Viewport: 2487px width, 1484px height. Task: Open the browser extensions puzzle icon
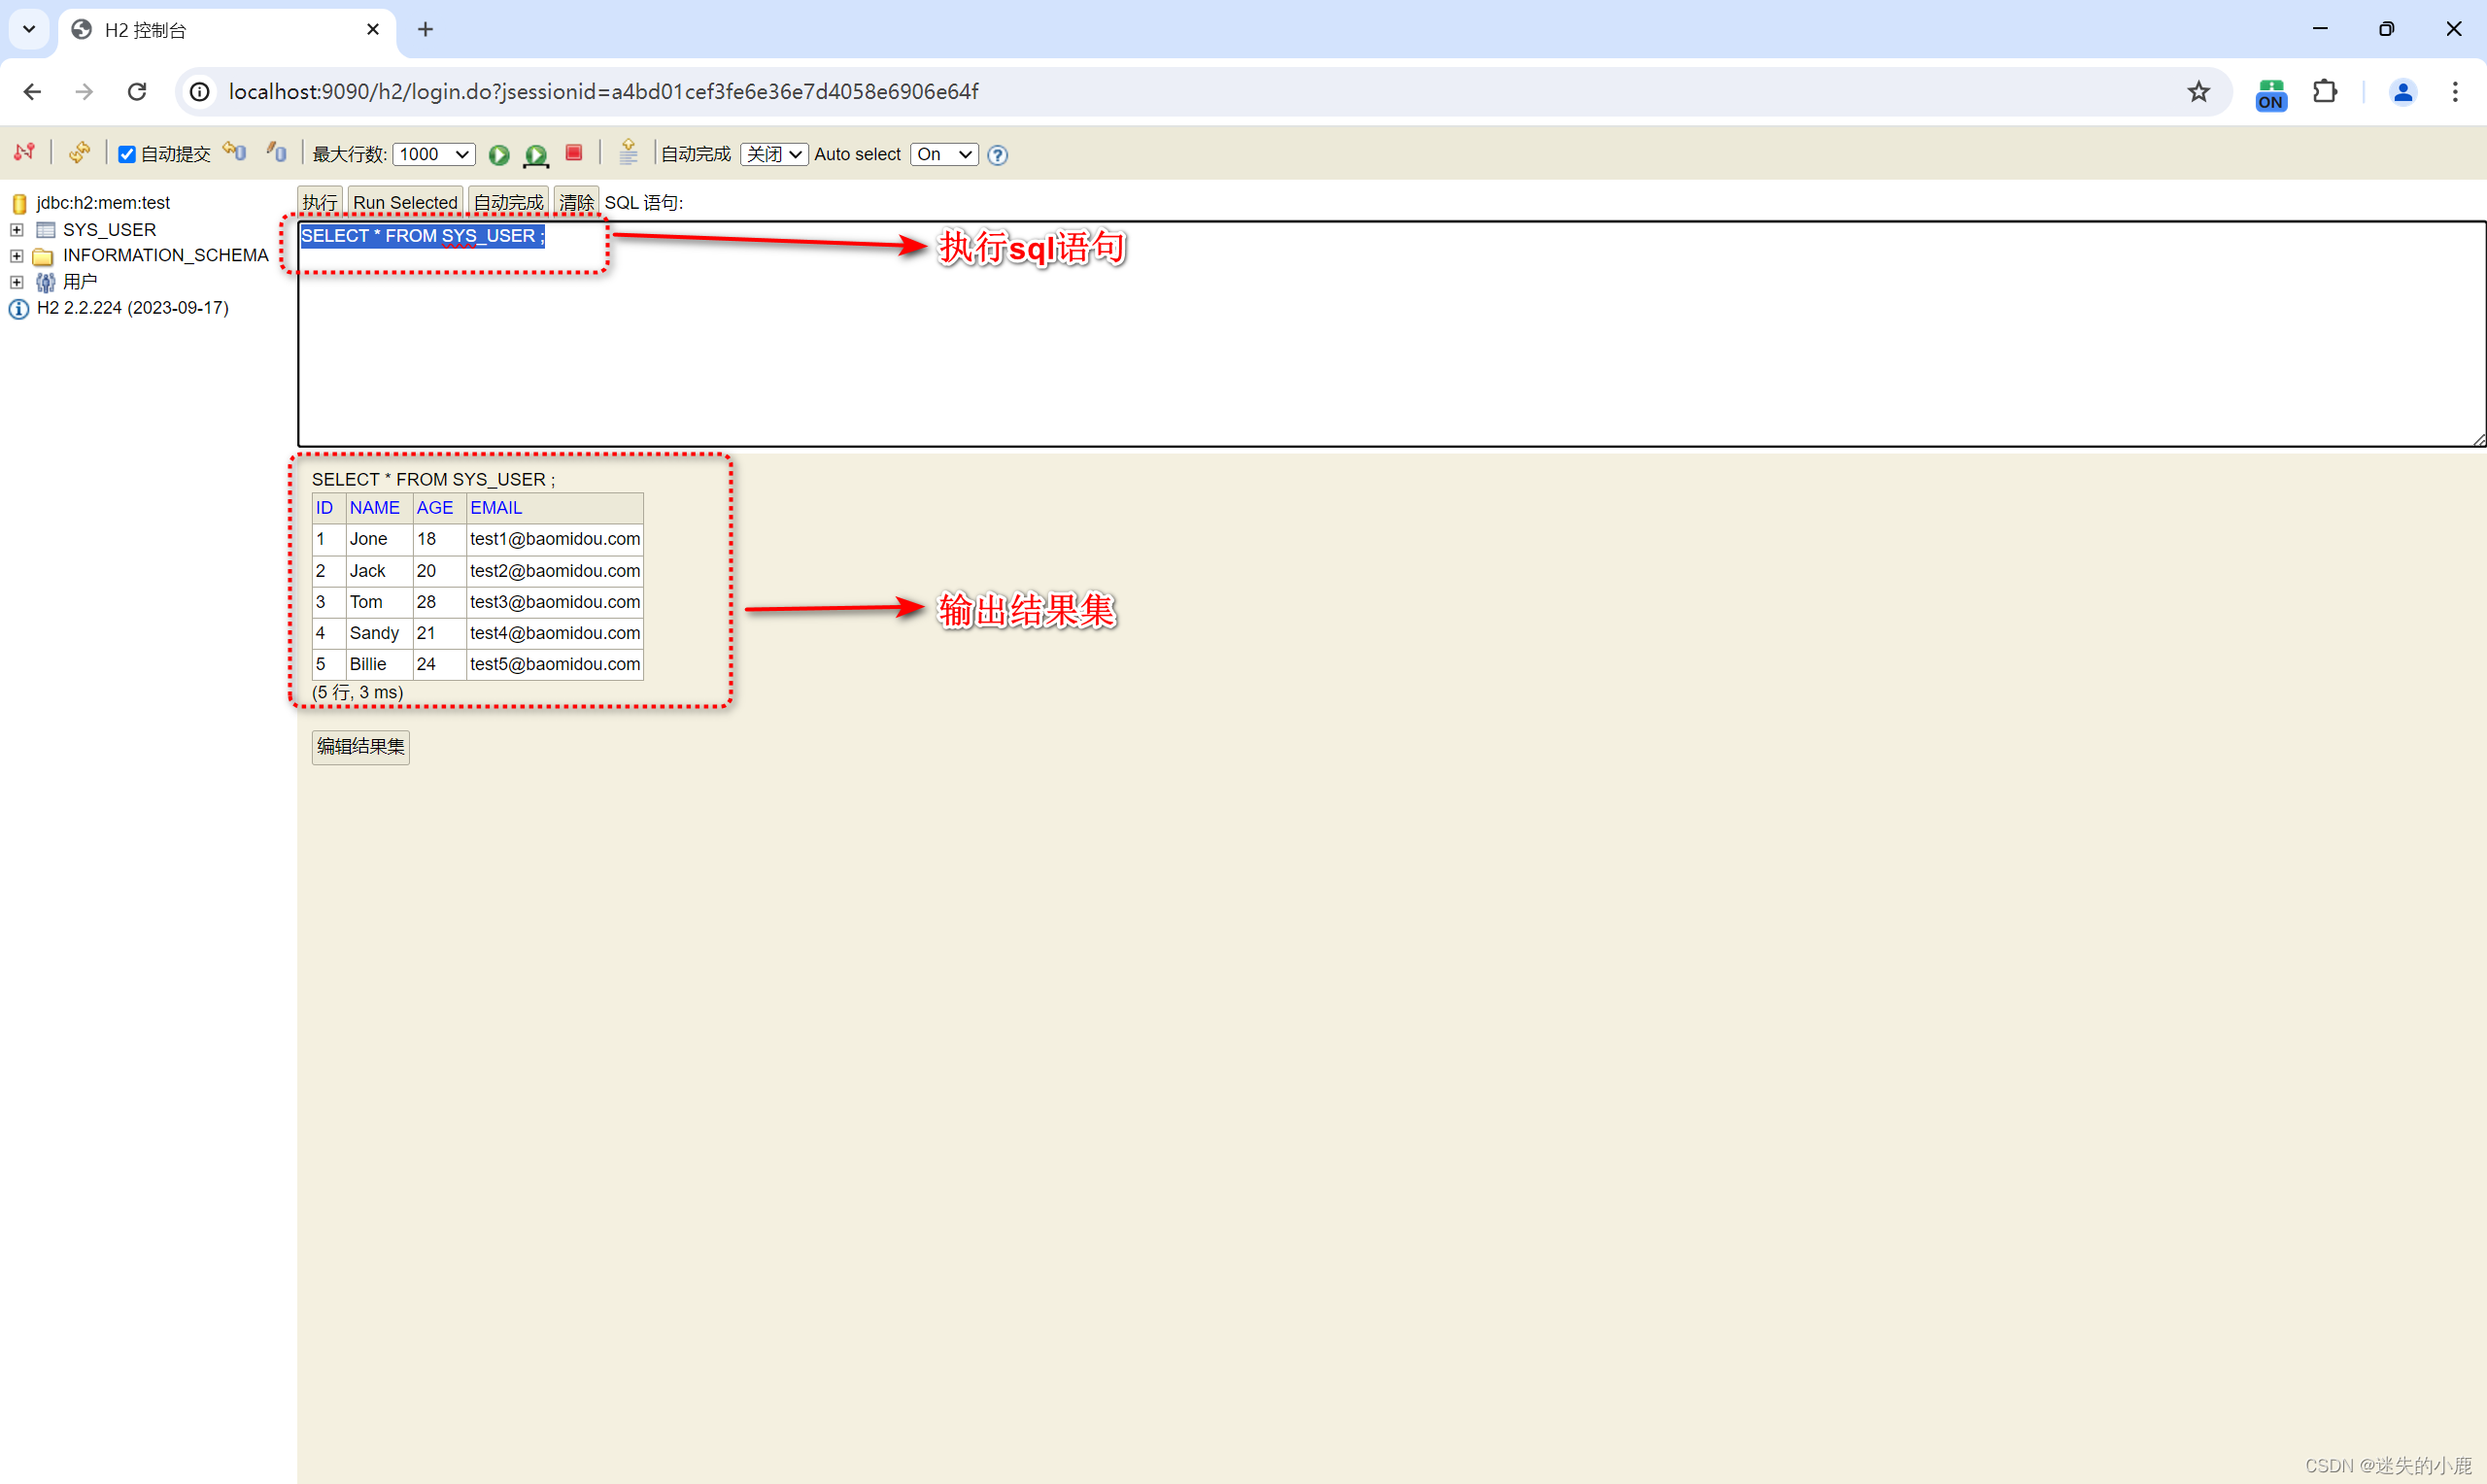tap(2325, 91)
